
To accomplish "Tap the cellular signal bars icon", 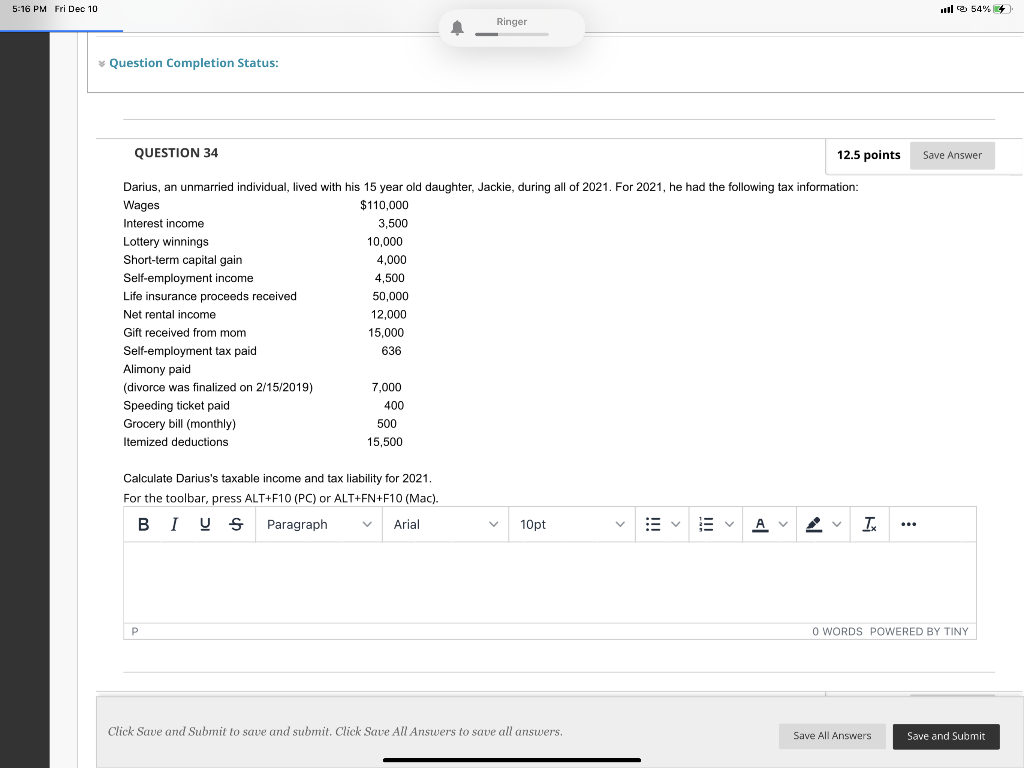I will [x=946, y=9].
